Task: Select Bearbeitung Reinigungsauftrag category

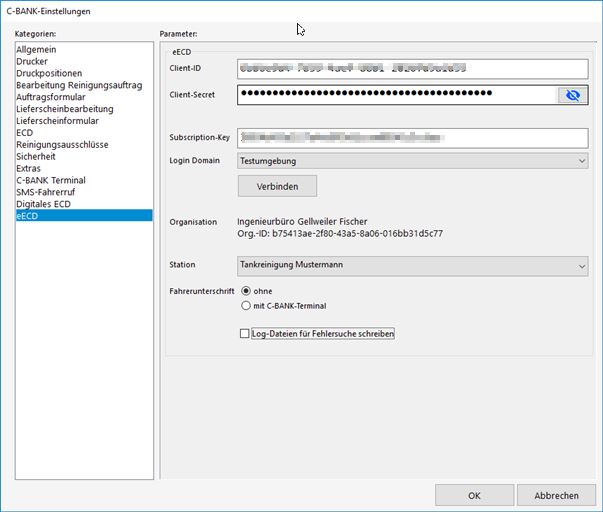Action: (79, 85)
